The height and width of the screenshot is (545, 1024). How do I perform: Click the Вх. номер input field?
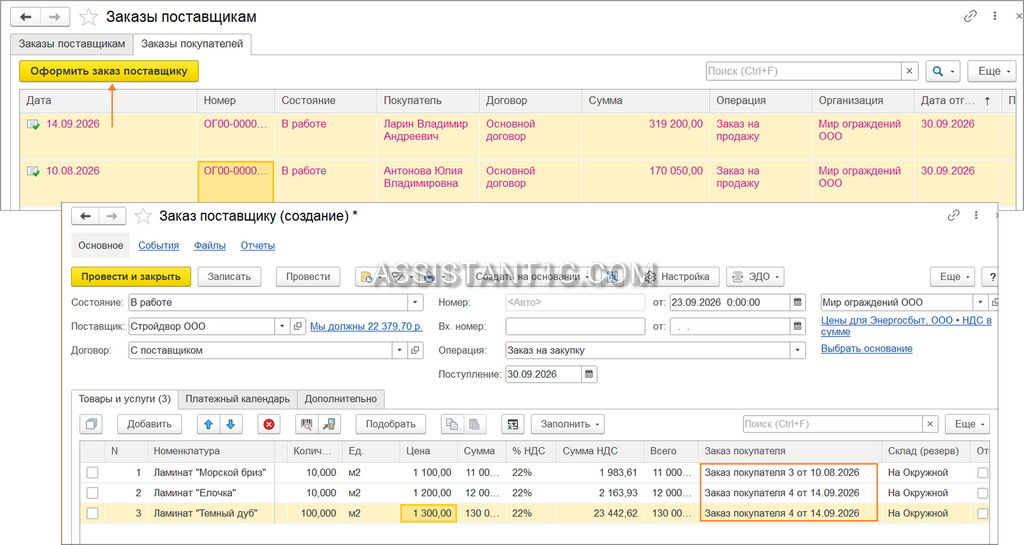coord(575,326)
